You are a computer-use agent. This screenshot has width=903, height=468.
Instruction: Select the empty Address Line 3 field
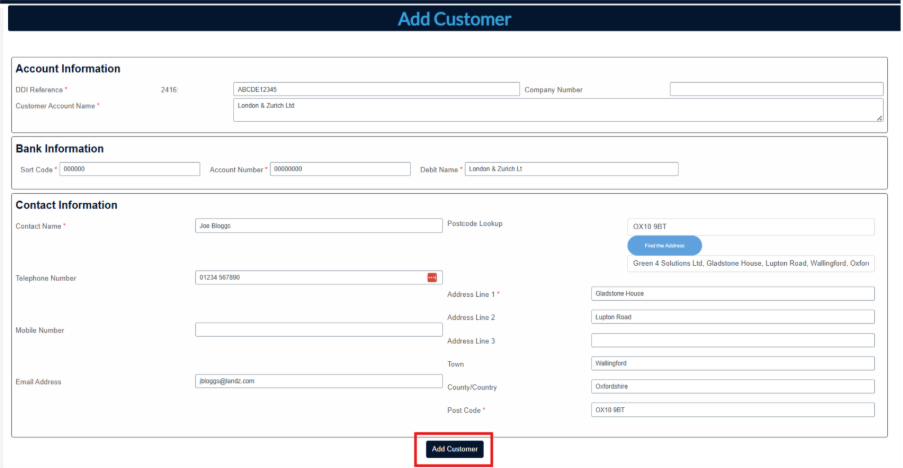pyautogui.click(x=732, y=341)
